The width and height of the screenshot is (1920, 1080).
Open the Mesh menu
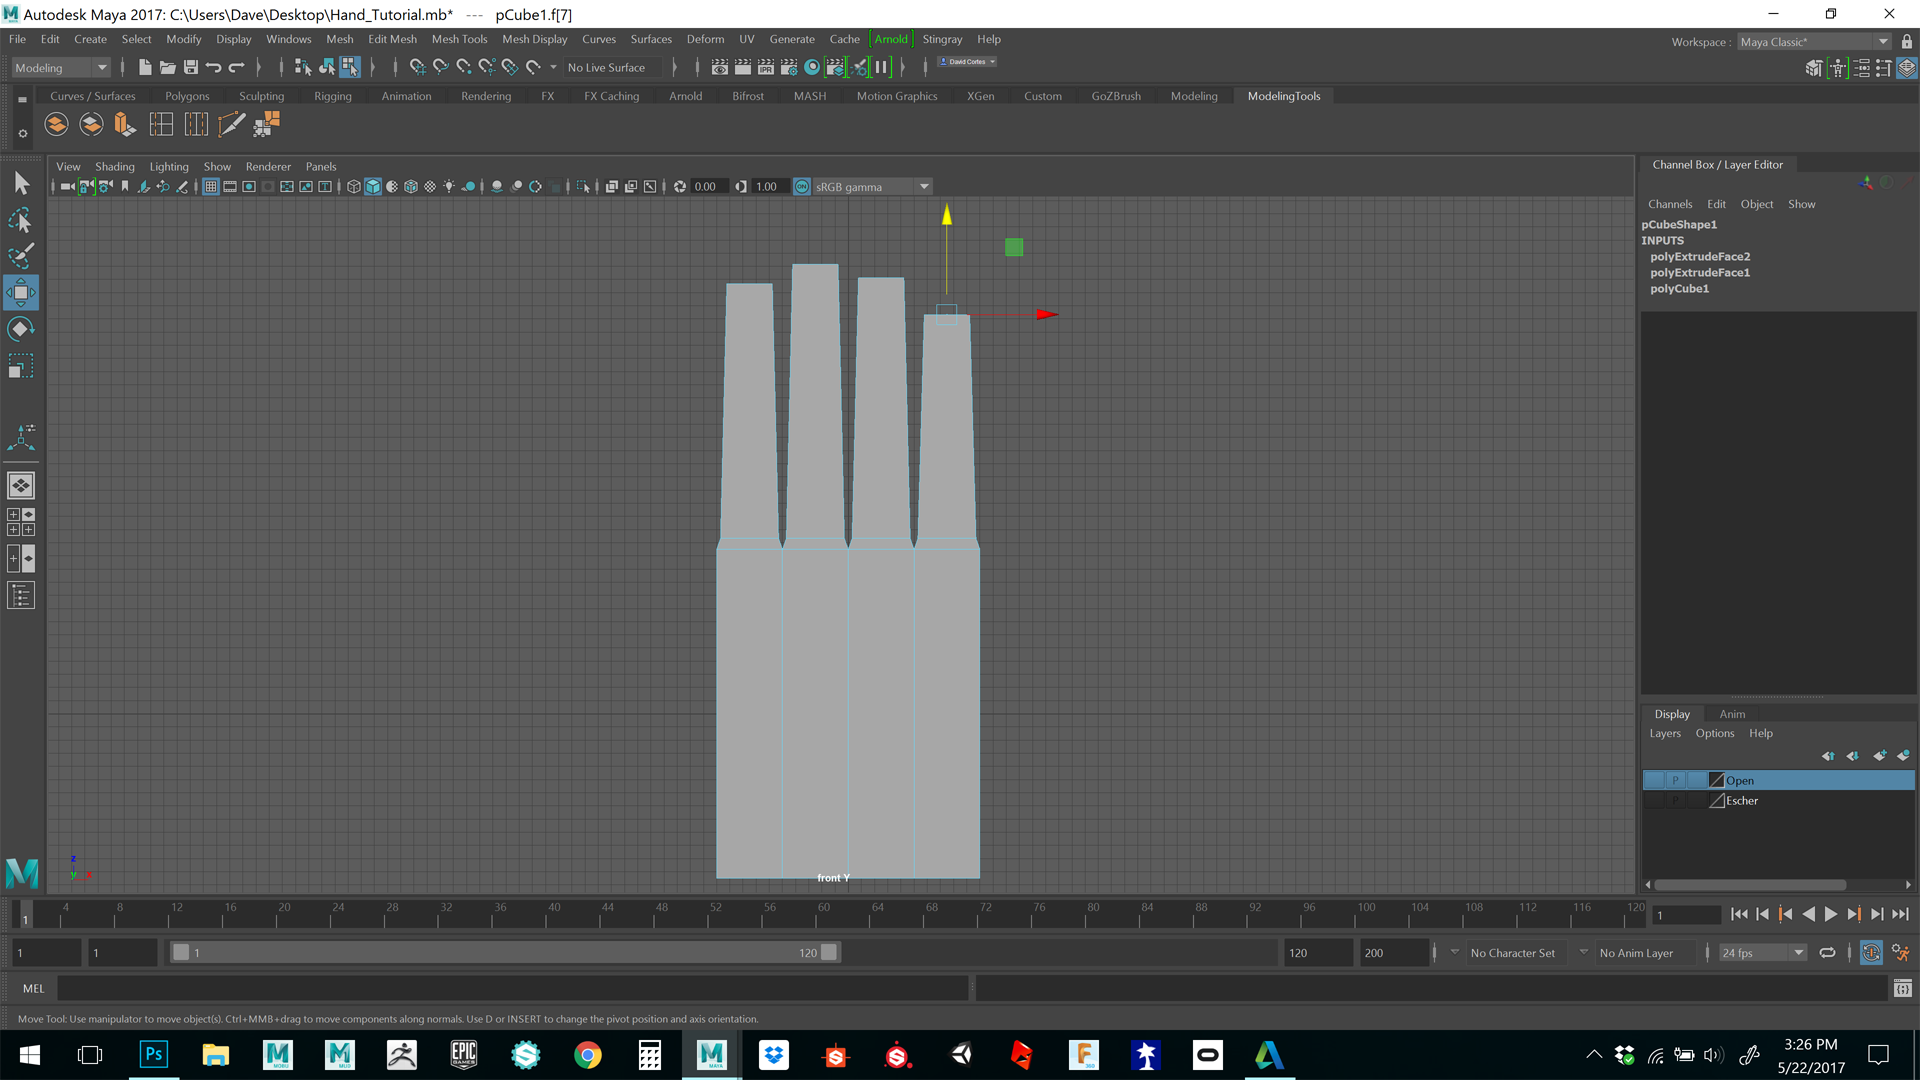click(x=340, y=38)
